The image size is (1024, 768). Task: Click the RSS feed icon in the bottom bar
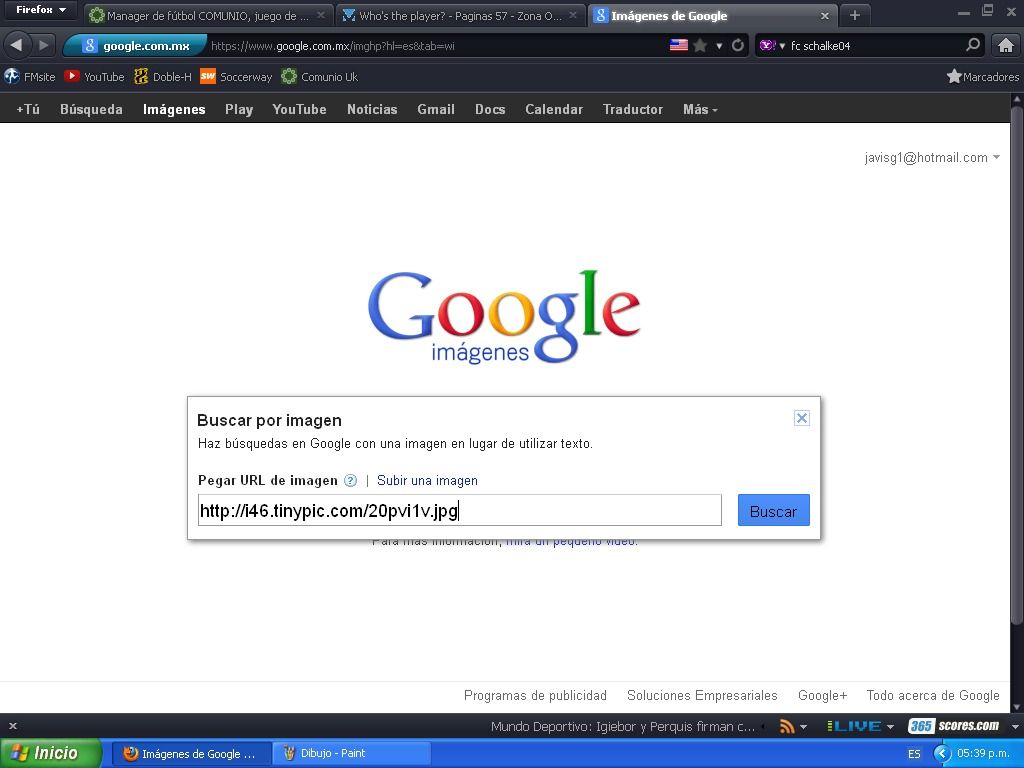(787, 726)
